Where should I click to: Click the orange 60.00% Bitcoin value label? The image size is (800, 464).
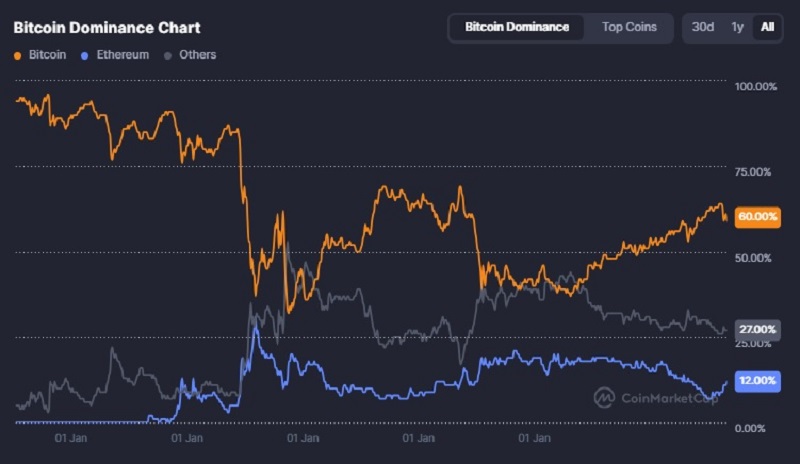coord(756,216)
